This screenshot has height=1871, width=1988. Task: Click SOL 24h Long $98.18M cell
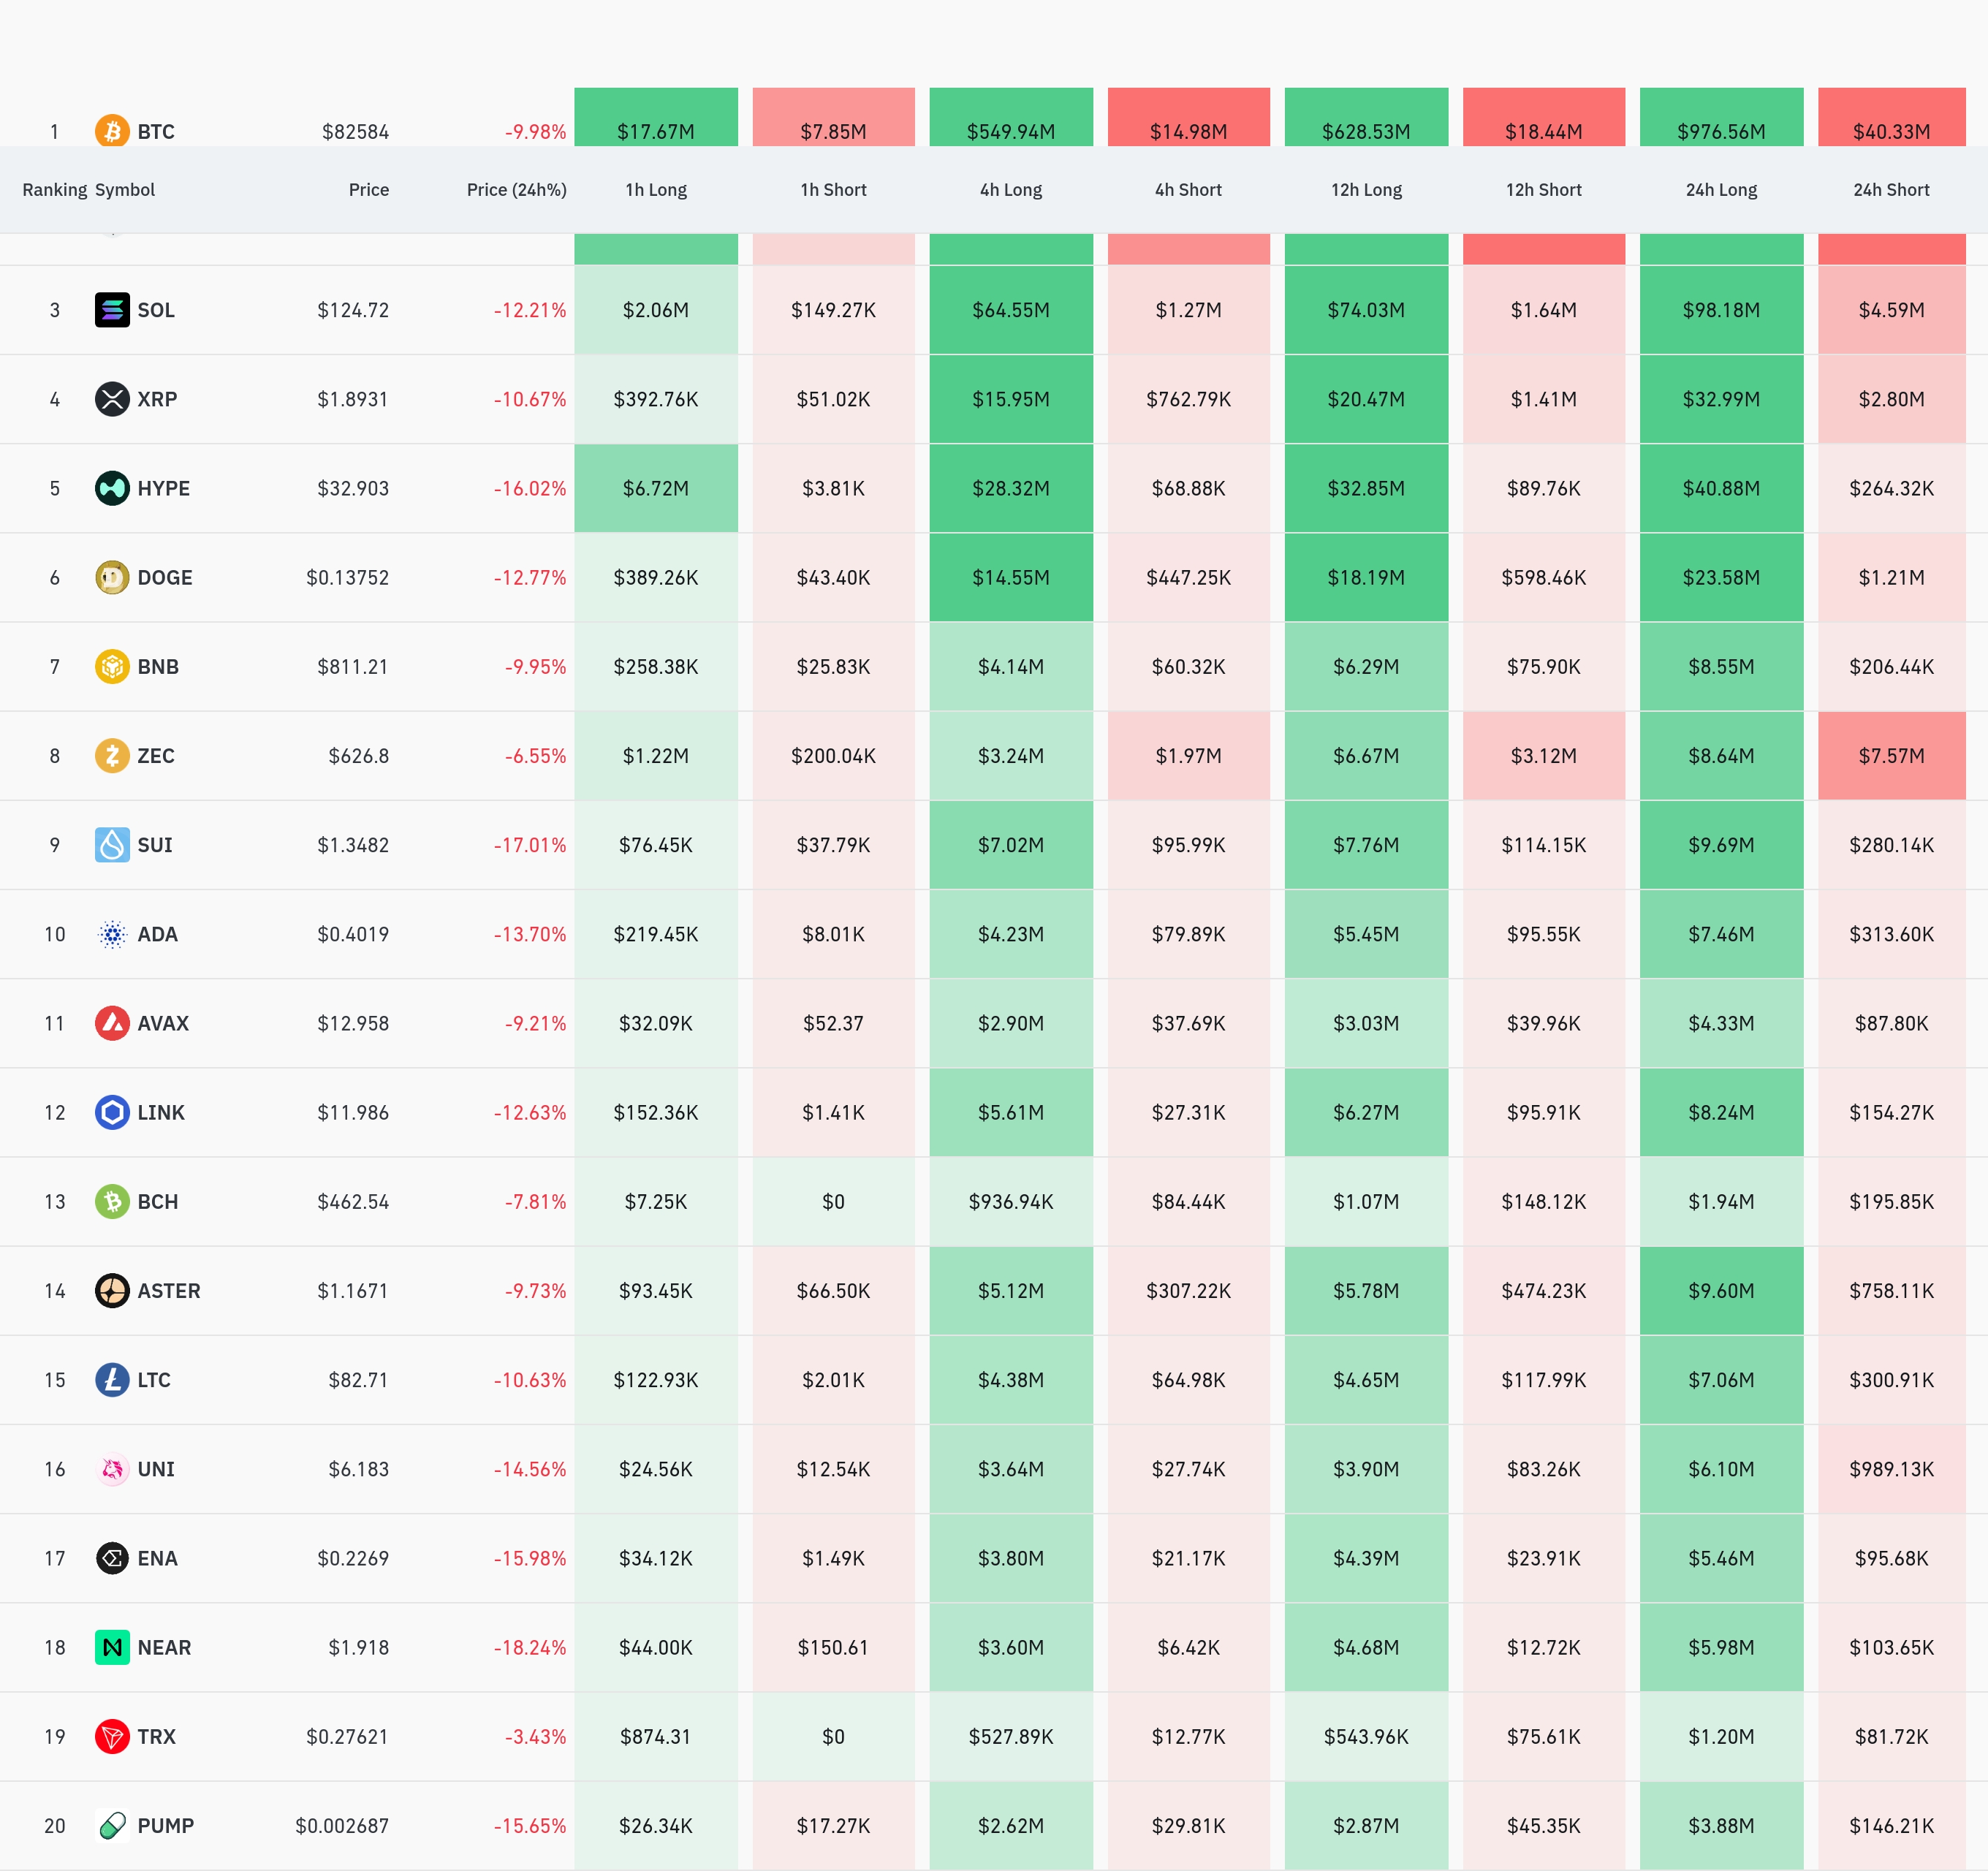[1721, 310]
